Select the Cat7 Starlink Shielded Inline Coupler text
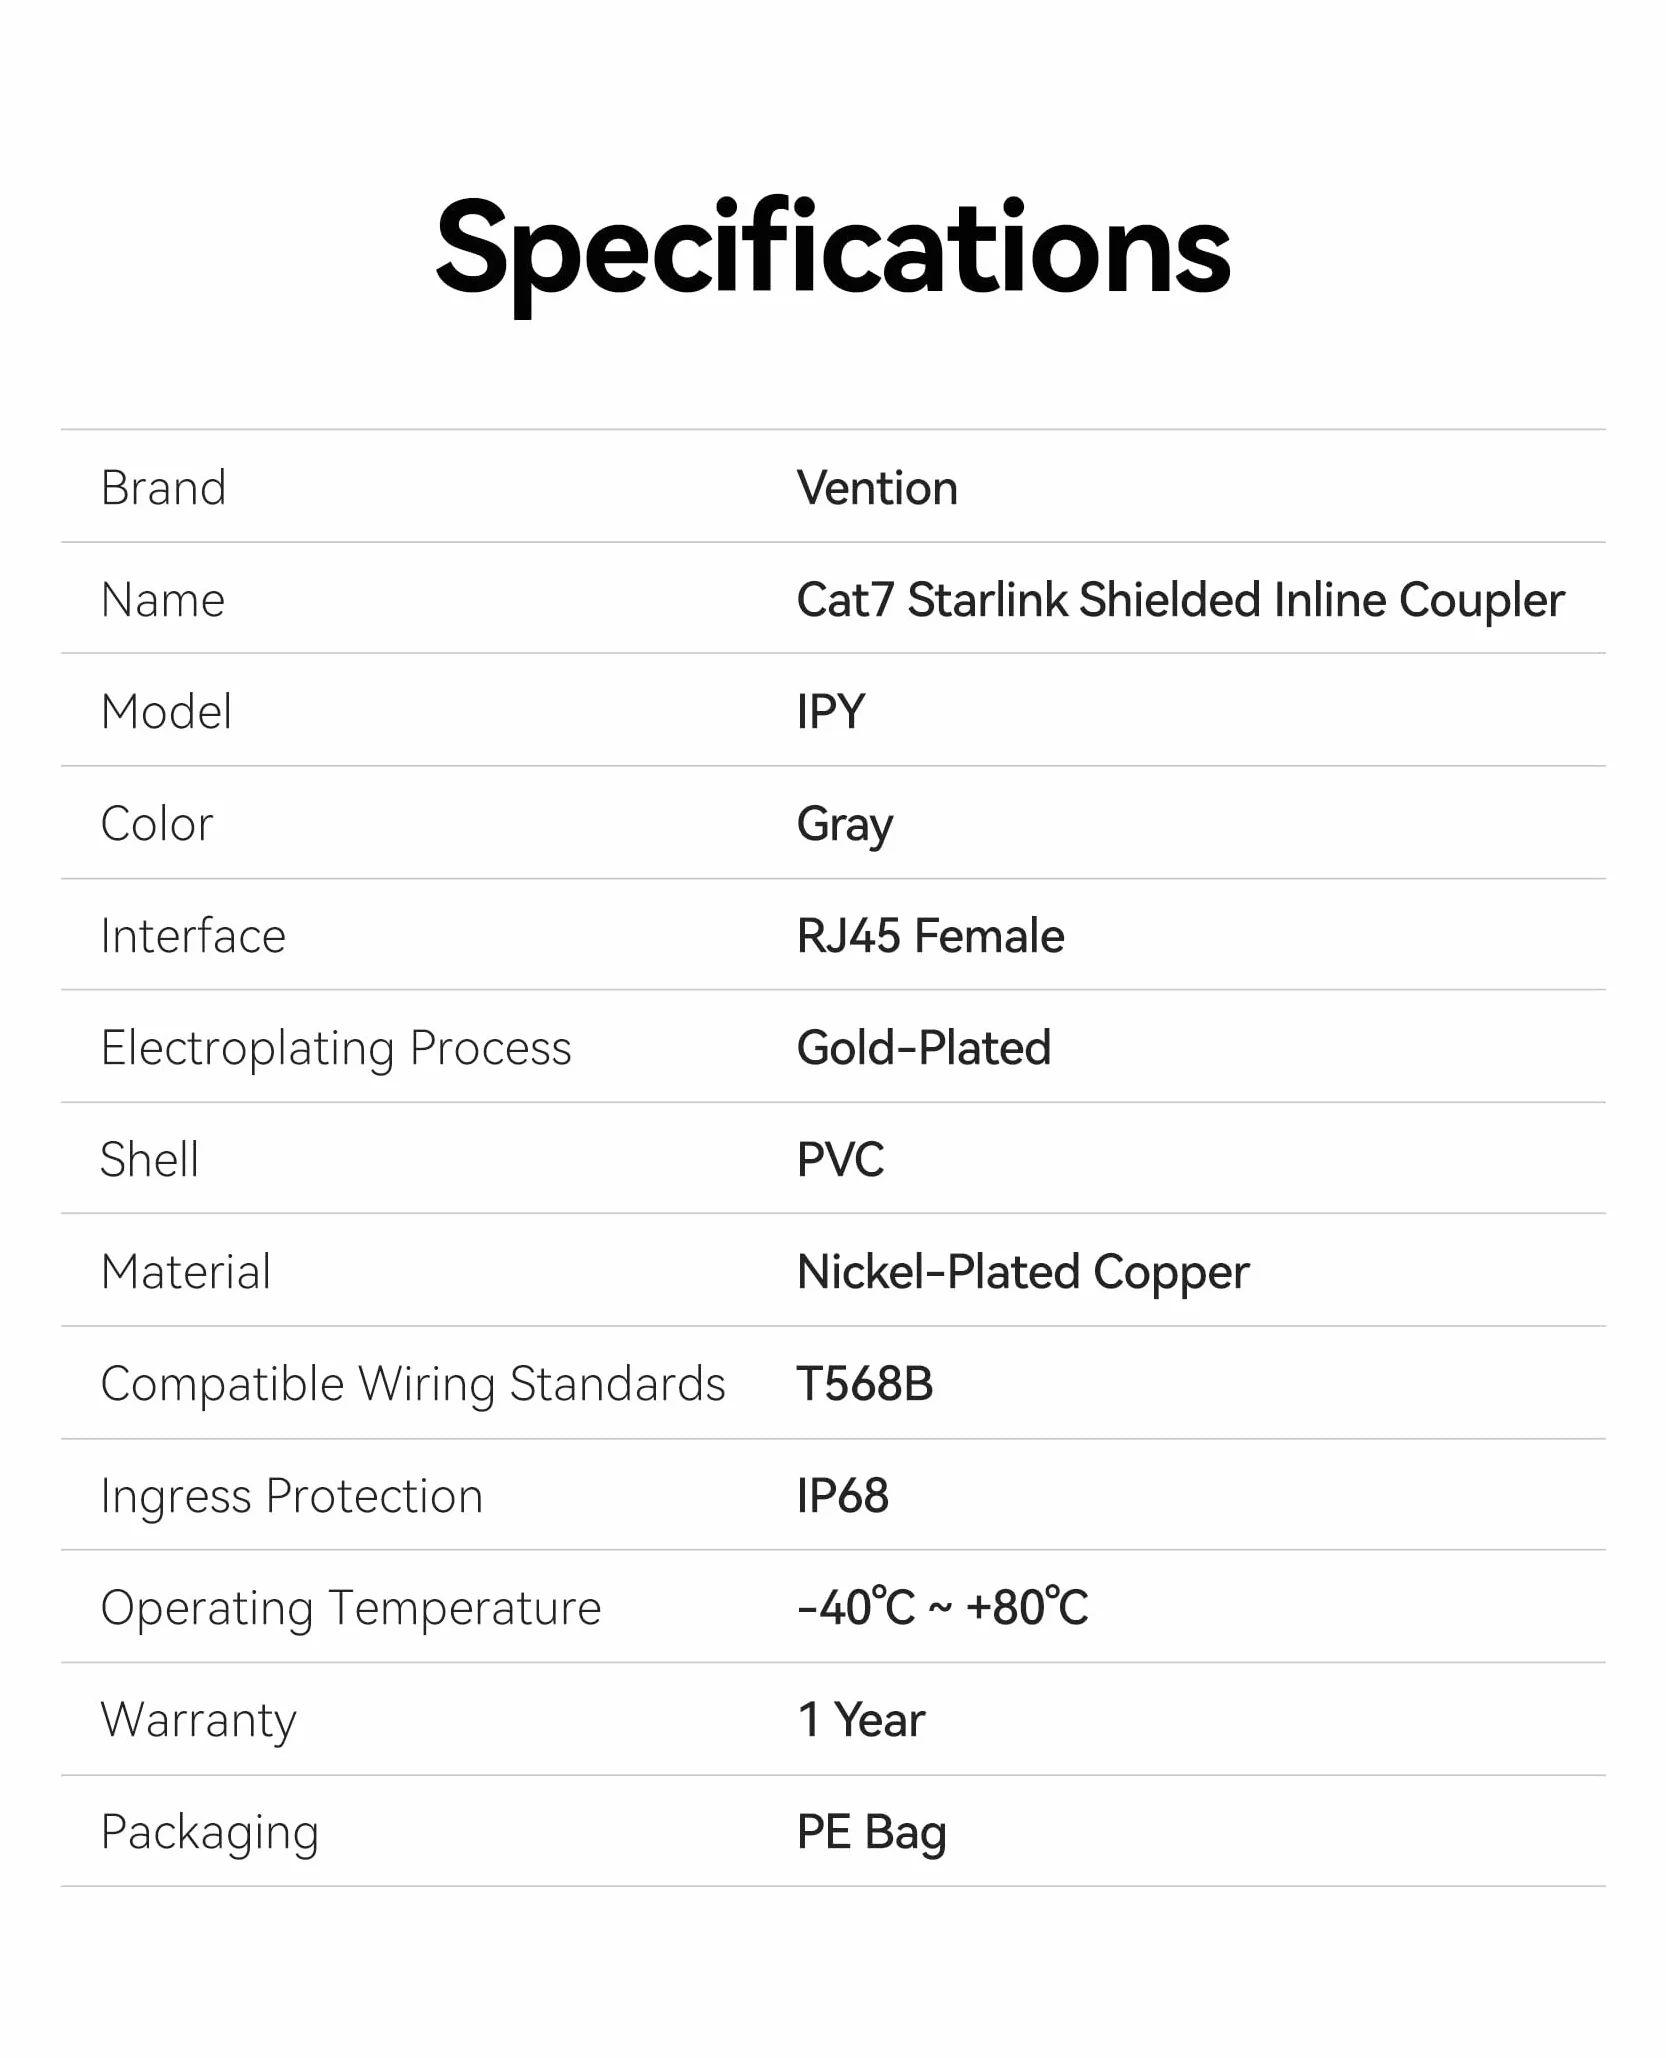 (x=1181, y=601)
